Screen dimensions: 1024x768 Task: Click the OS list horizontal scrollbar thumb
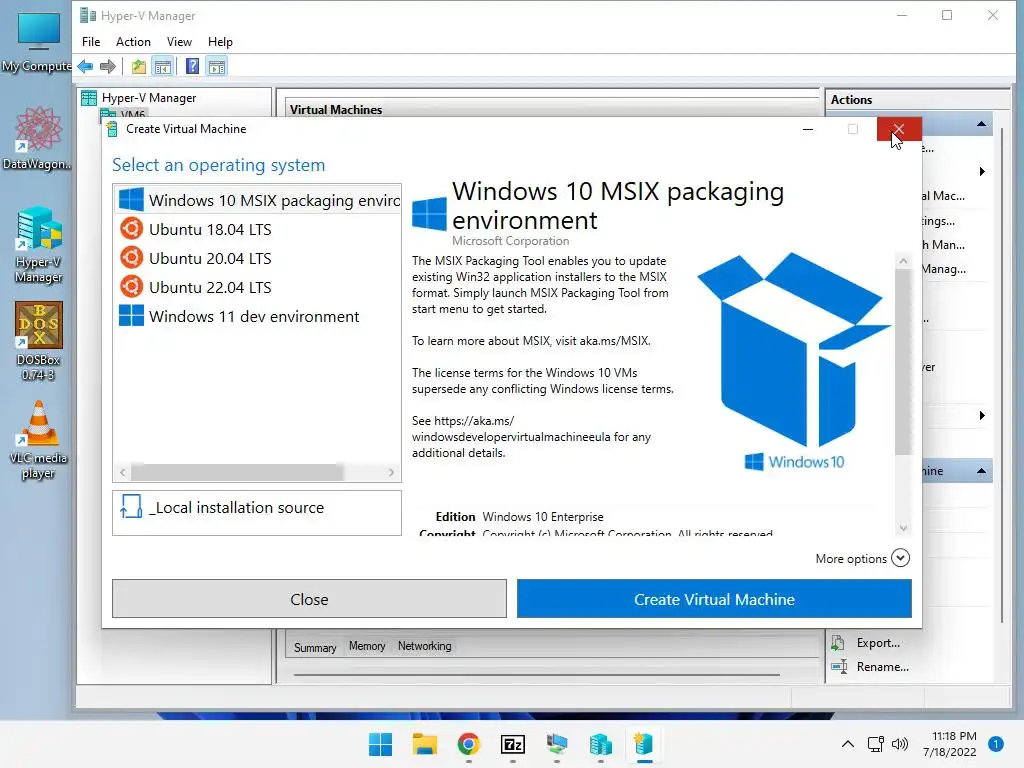(237, 472)
